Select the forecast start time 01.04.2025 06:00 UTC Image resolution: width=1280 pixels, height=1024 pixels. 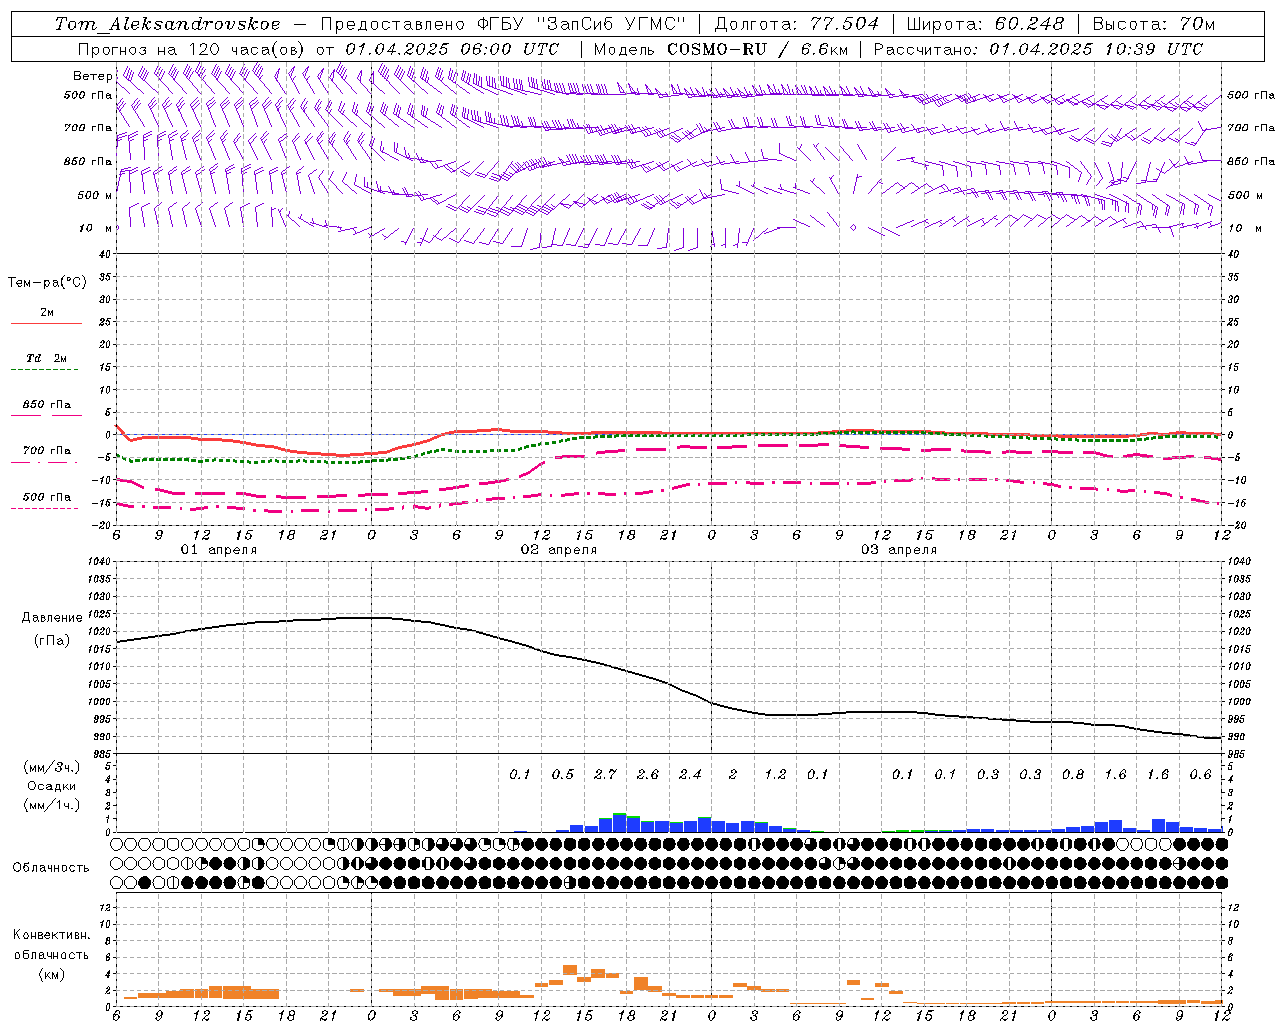pyautogui.click(x=452, y=49)
